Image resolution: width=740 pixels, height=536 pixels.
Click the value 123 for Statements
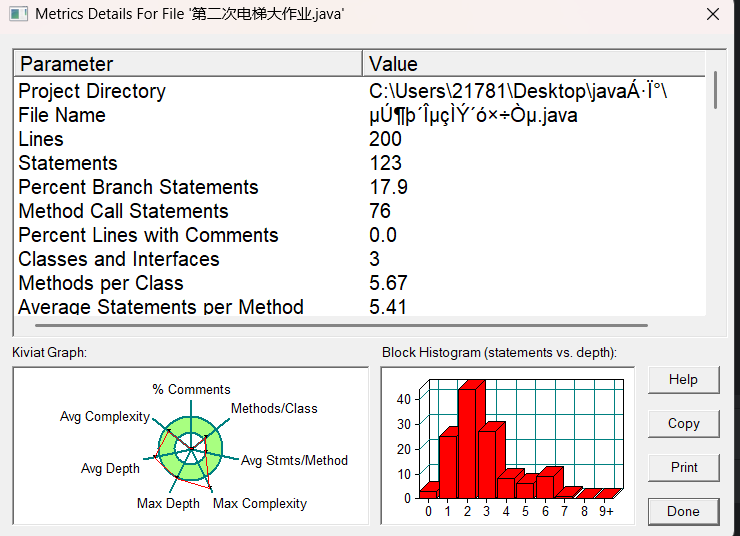point(385,163)
